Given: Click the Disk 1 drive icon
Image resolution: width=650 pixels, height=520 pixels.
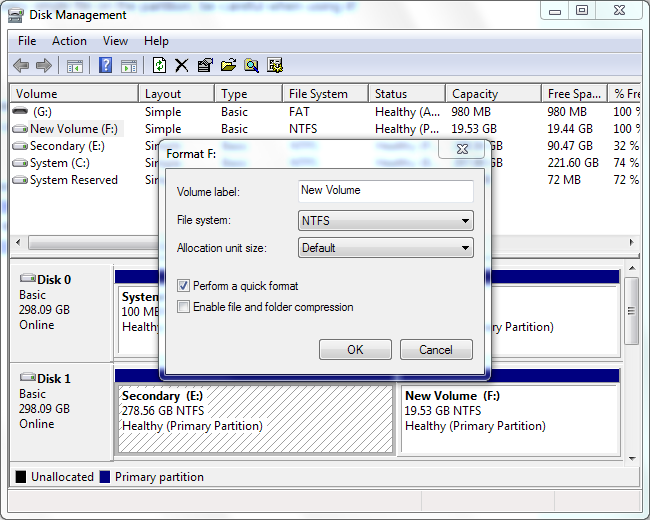Looking at the screenshot, I should tap(28, 377).
